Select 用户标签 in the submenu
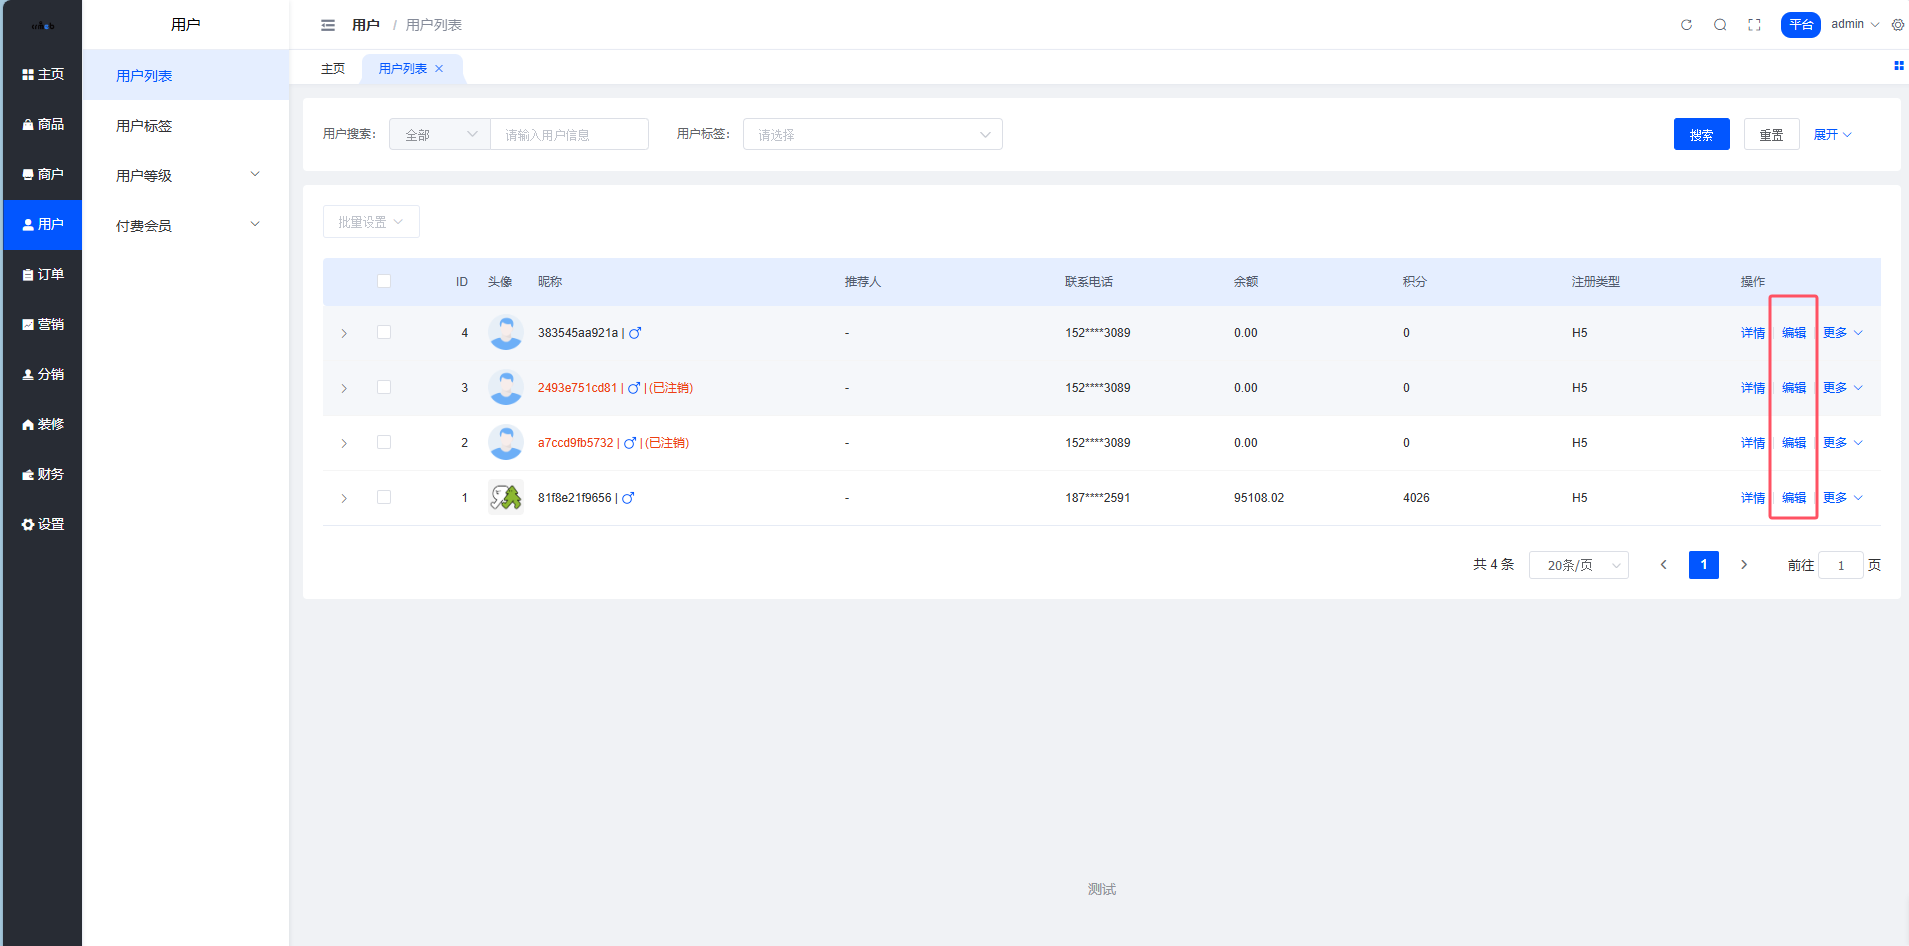 click(x=144, y=125)
